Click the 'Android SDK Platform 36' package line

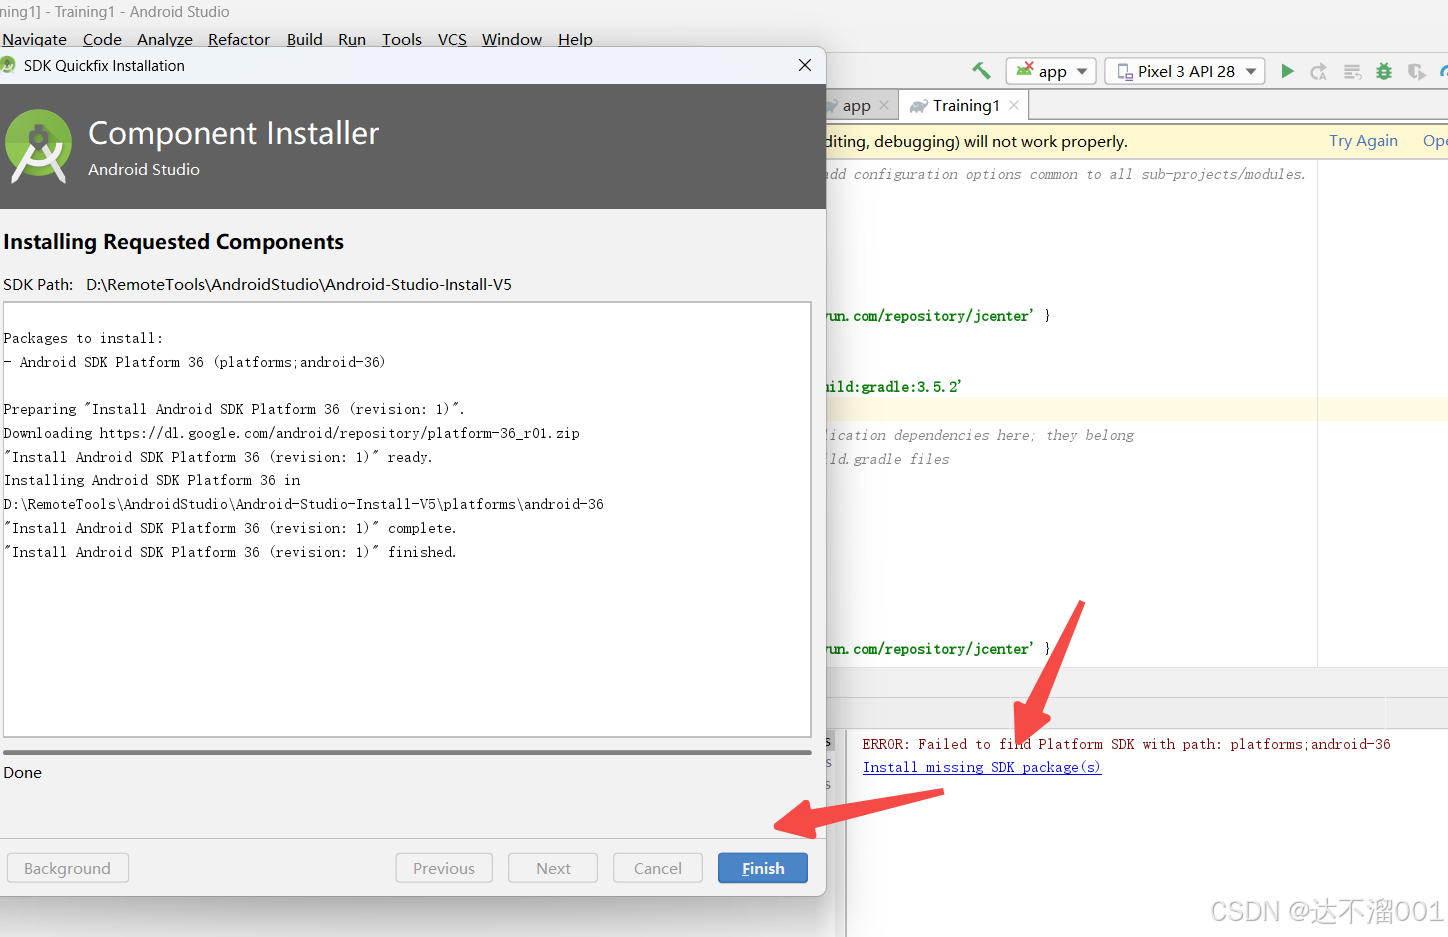[194, 362]
